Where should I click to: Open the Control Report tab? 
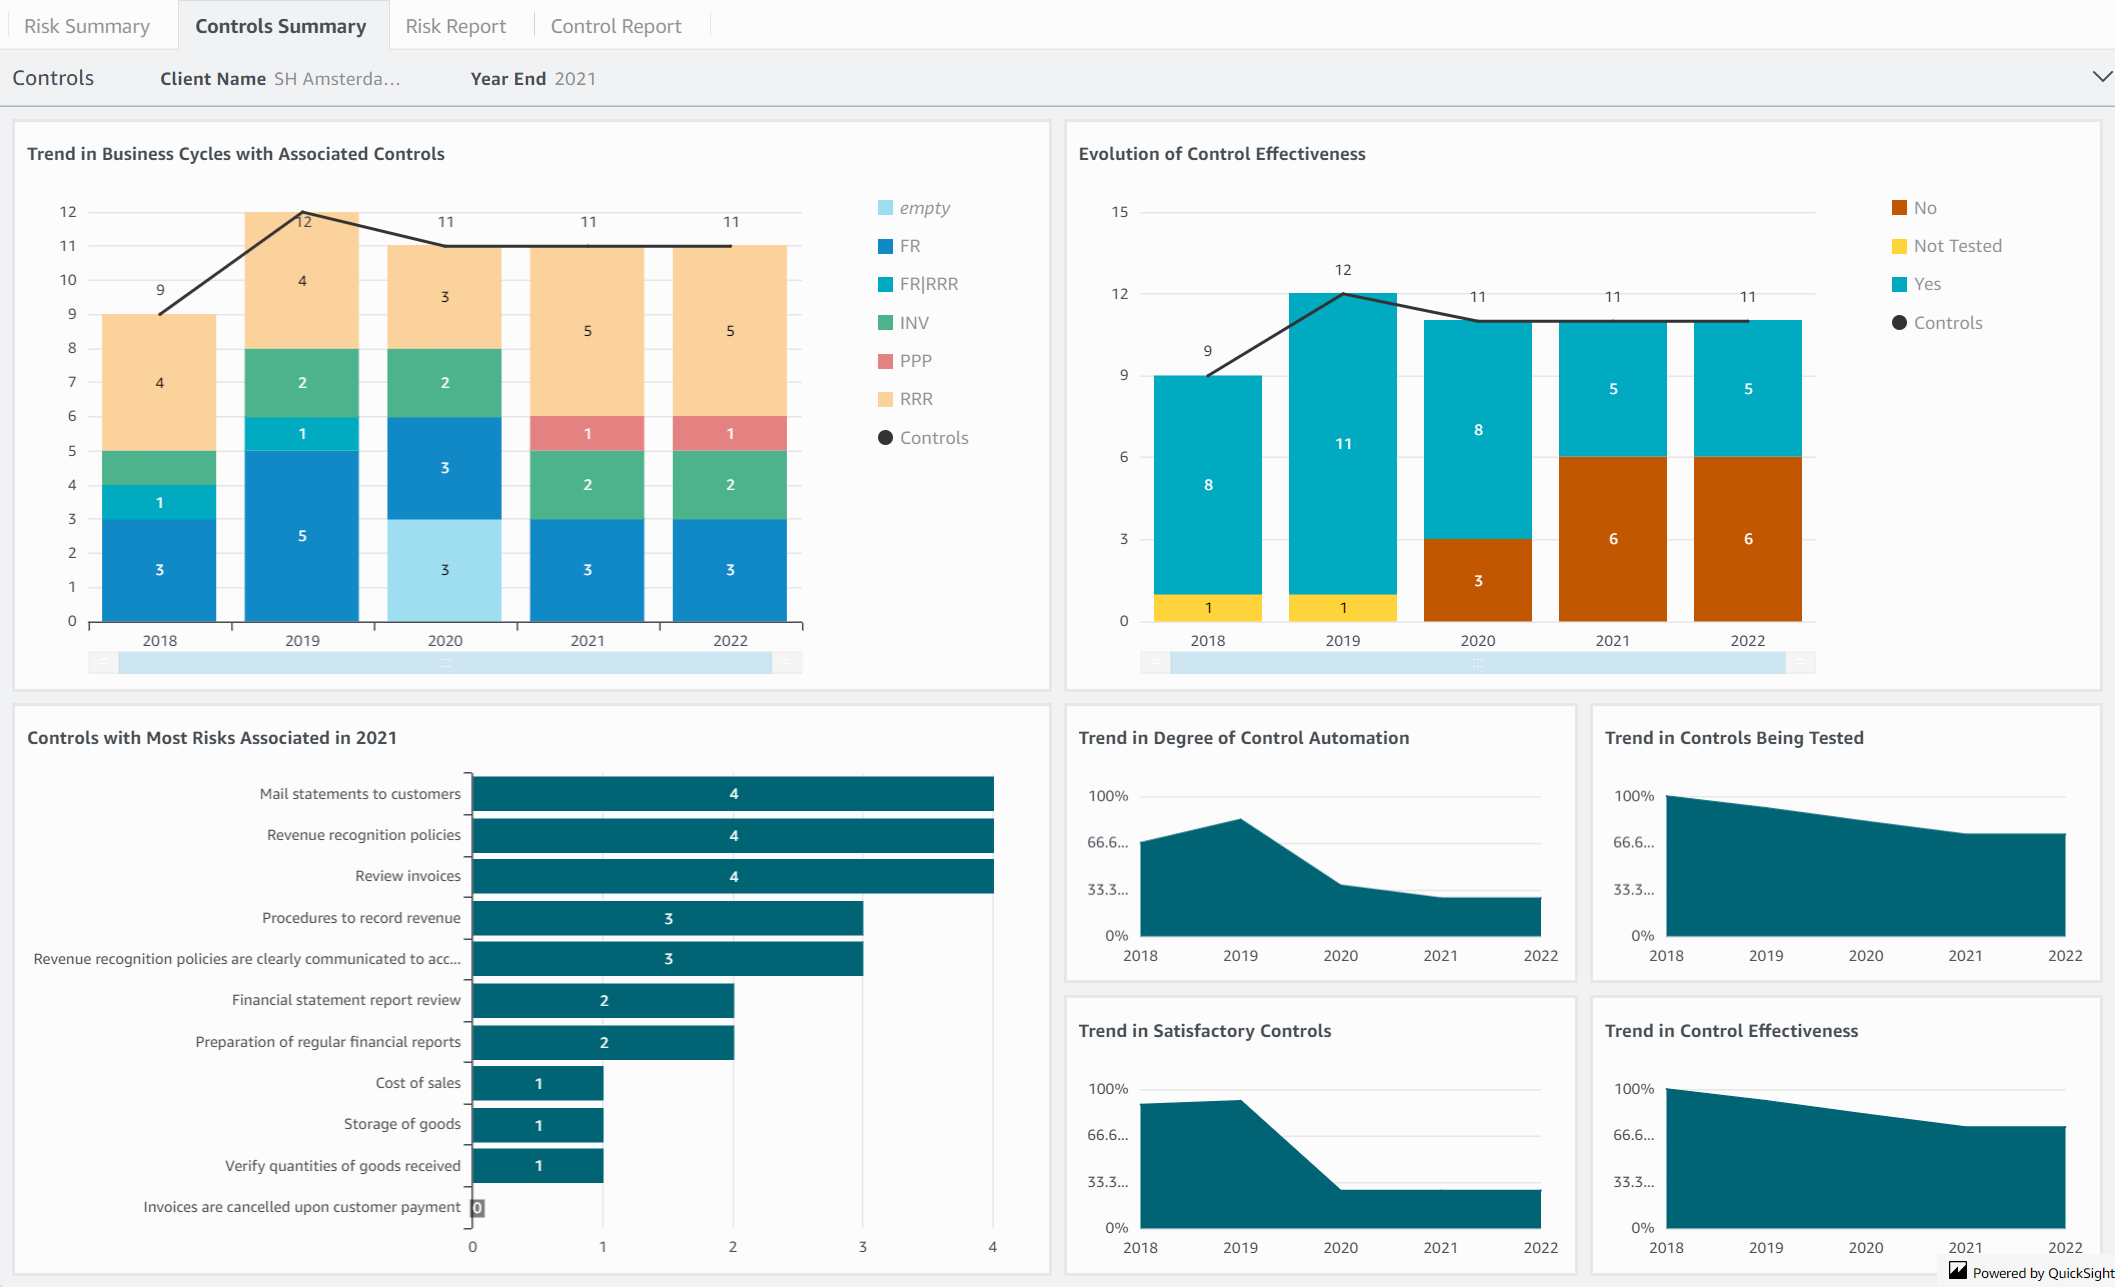point(616,26)
